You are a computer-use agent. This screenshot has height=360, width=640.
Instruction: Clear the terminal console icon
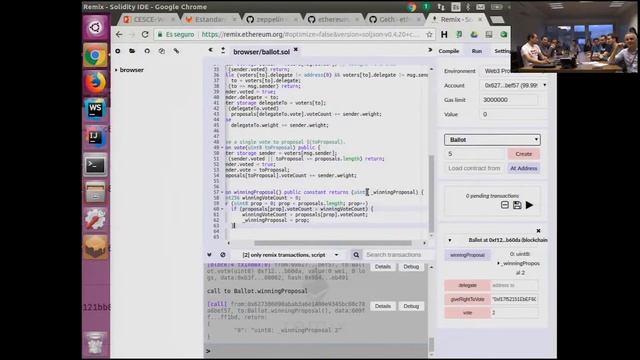tap(223, 255)
